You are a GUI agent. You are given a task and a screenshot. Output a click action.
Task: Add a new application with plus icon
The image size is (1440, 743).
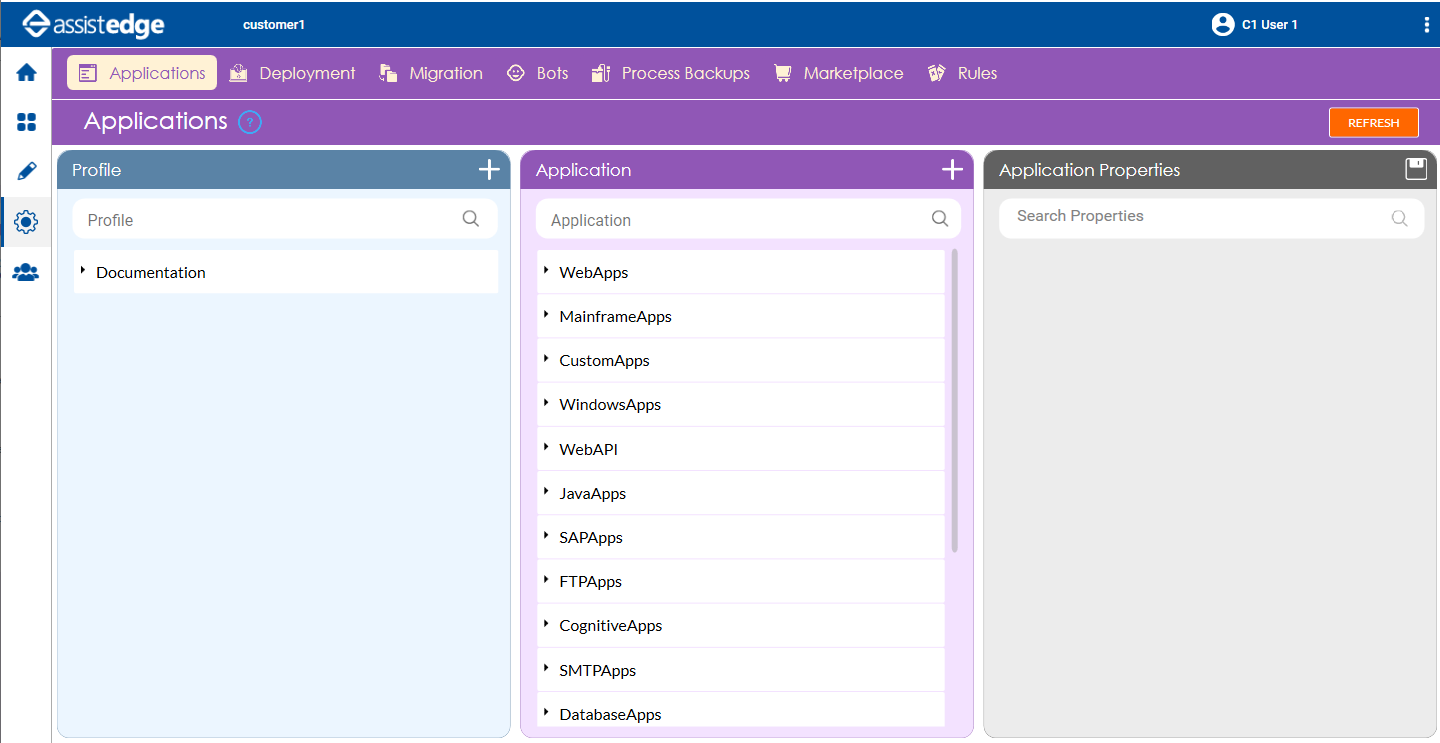click(x=952, y=170)
